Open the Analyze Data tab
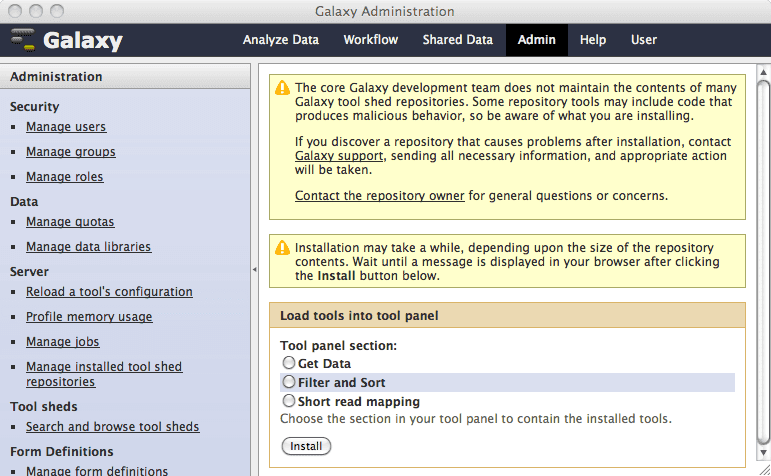Viewport: 771px width, 476px height. (x=281, y=40)
